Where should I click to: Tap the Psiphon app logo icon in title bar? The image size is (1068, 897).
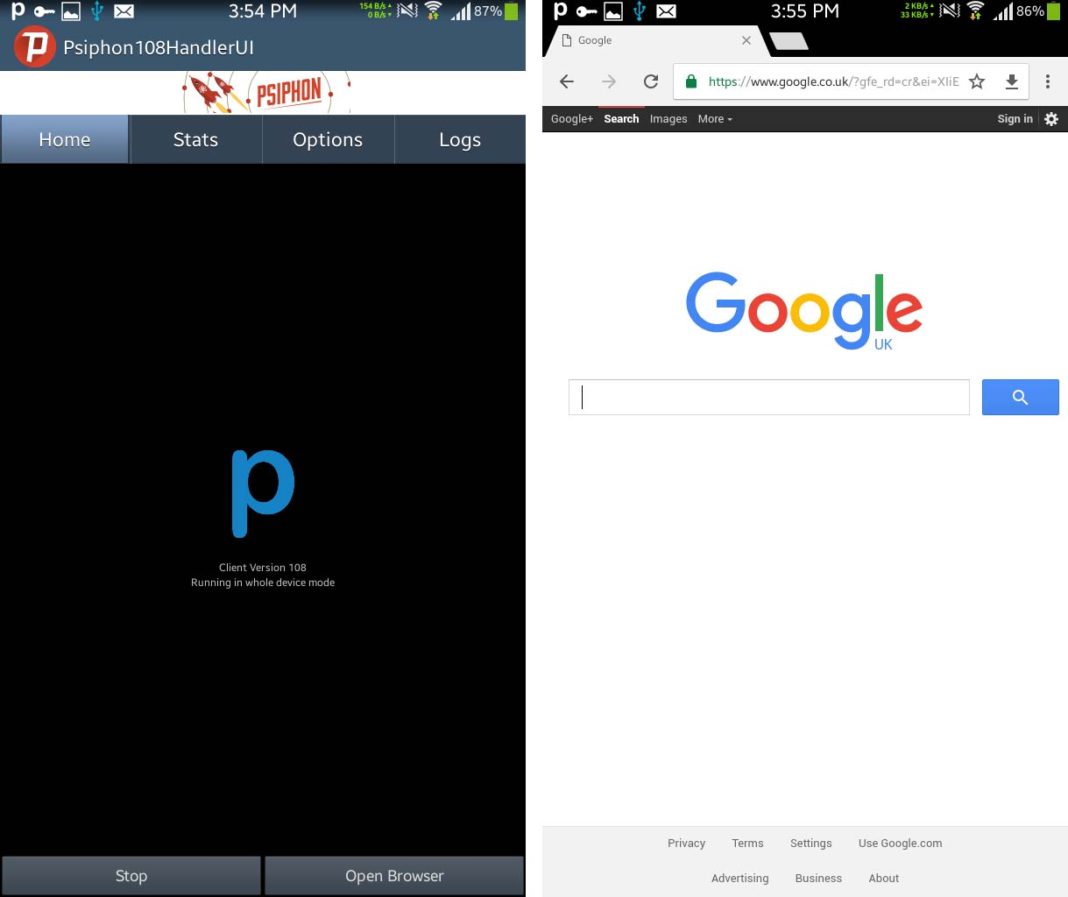click(35, 46)
